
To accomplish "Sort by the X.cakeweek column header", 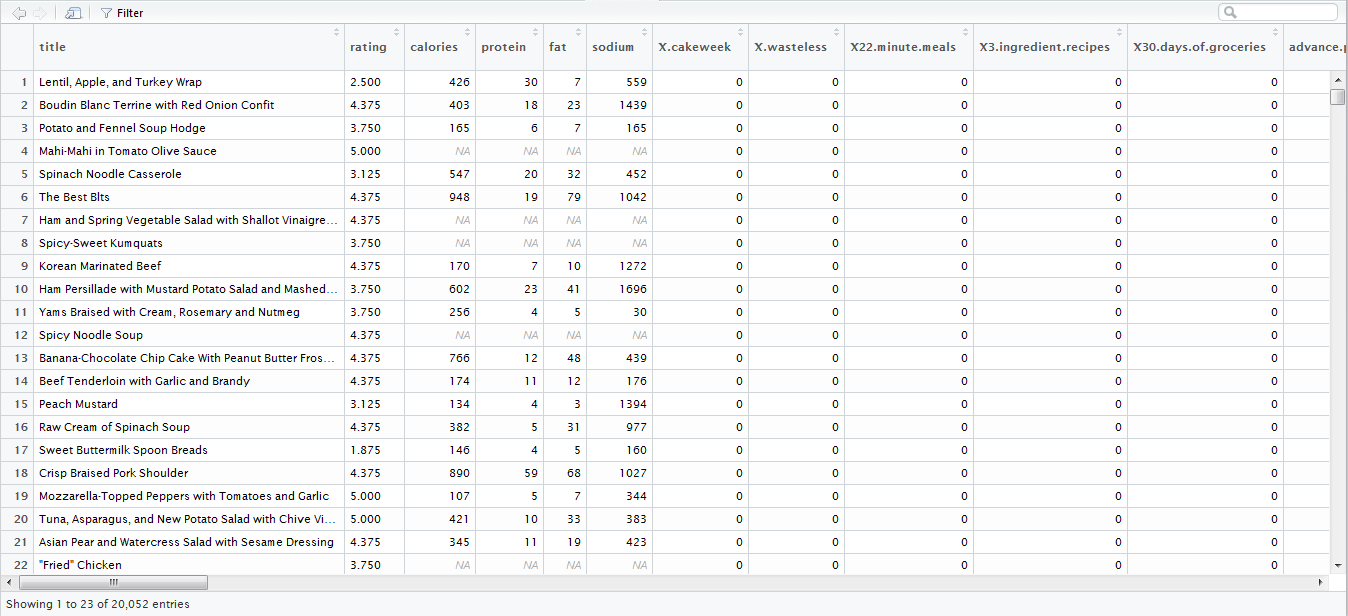I will pos(701,47).
